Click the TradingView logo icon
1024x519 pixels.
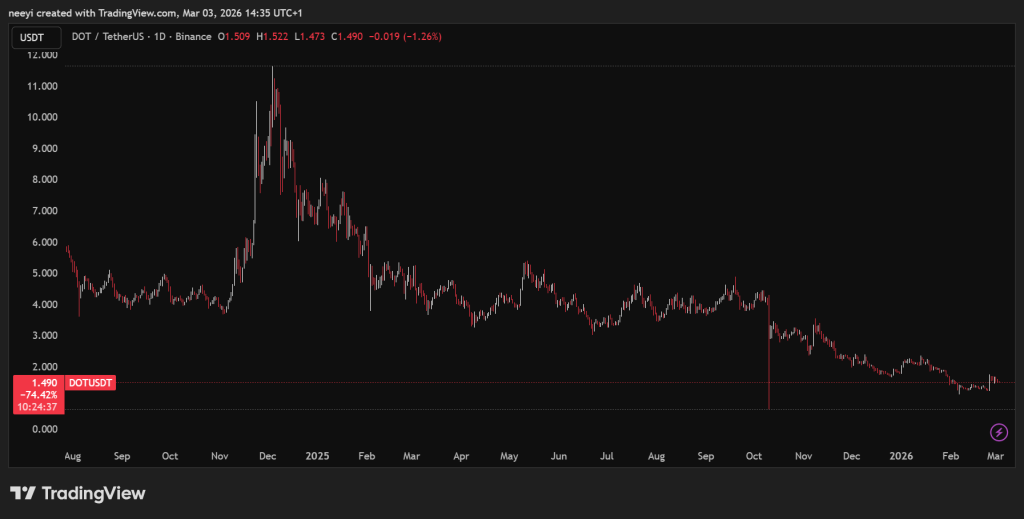[x=23, y=493]
